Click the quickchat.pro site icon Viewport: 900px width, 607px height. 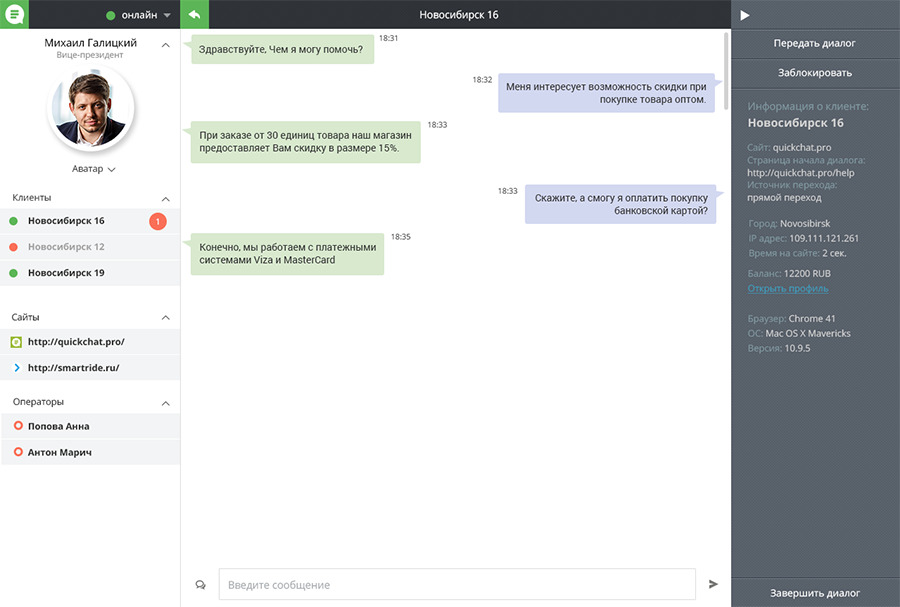[16, 343]
